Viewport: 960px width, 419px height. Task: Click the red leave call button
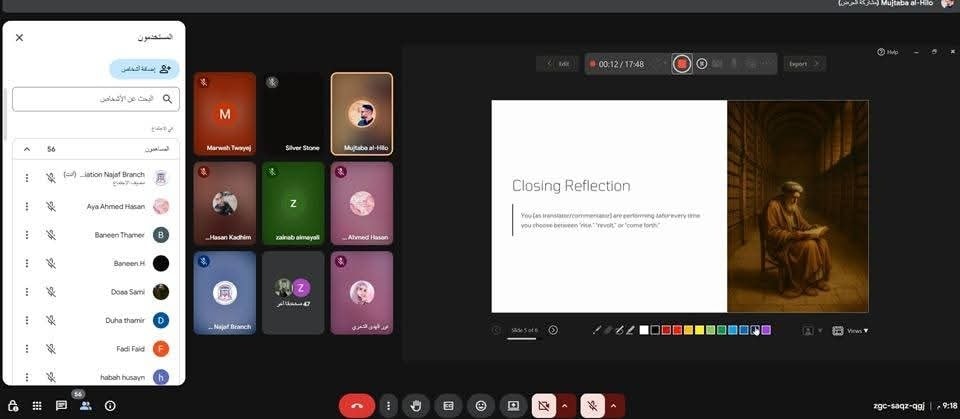pyautogui.click(x=357, y=405)
